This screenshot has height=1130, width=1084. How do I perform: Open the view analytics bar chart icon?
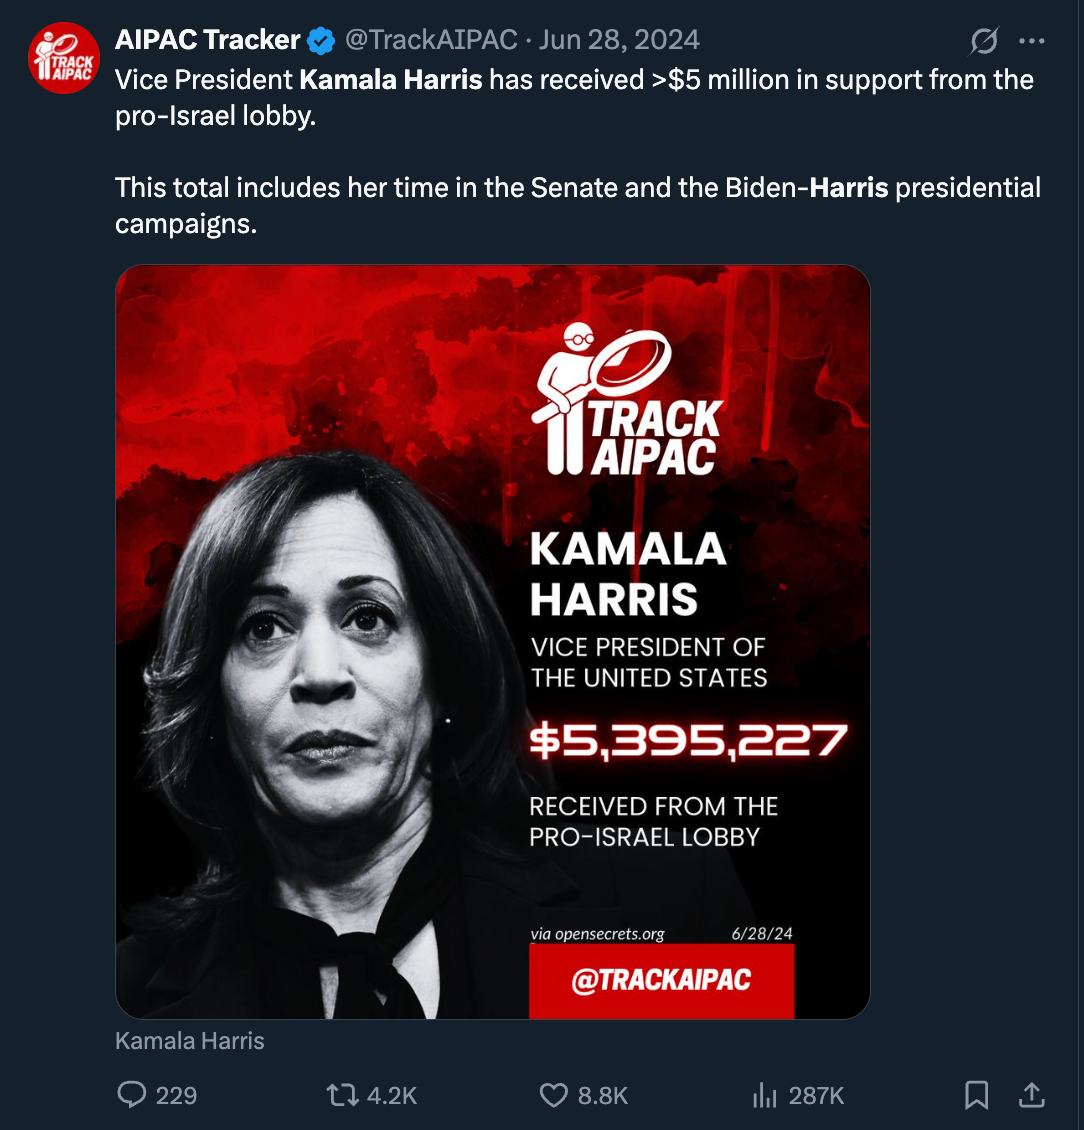[x=765, y=1095]
